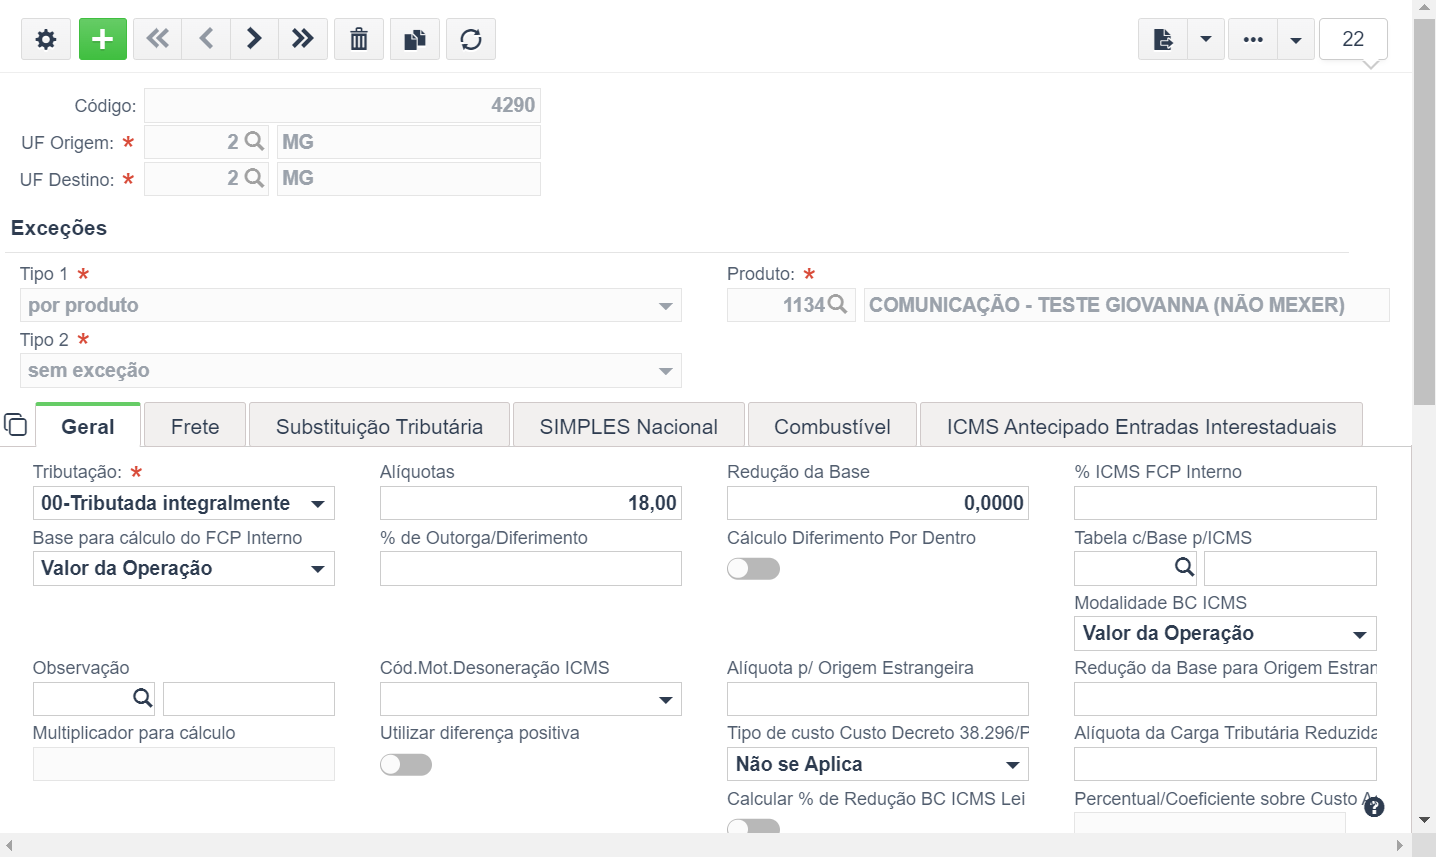1436x857 pixels.
Task: Click the vertical scrollbar thumb
Action: point(1424,210)
